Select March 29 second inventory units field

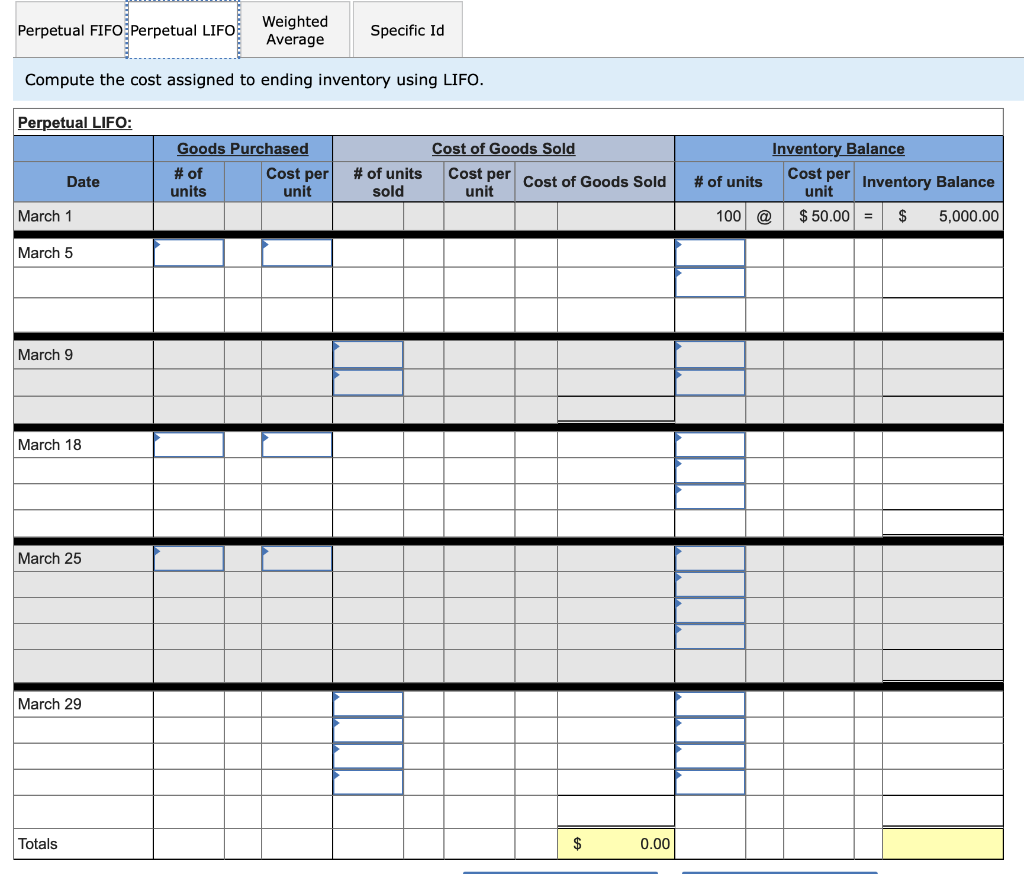[x=710, y=730]
